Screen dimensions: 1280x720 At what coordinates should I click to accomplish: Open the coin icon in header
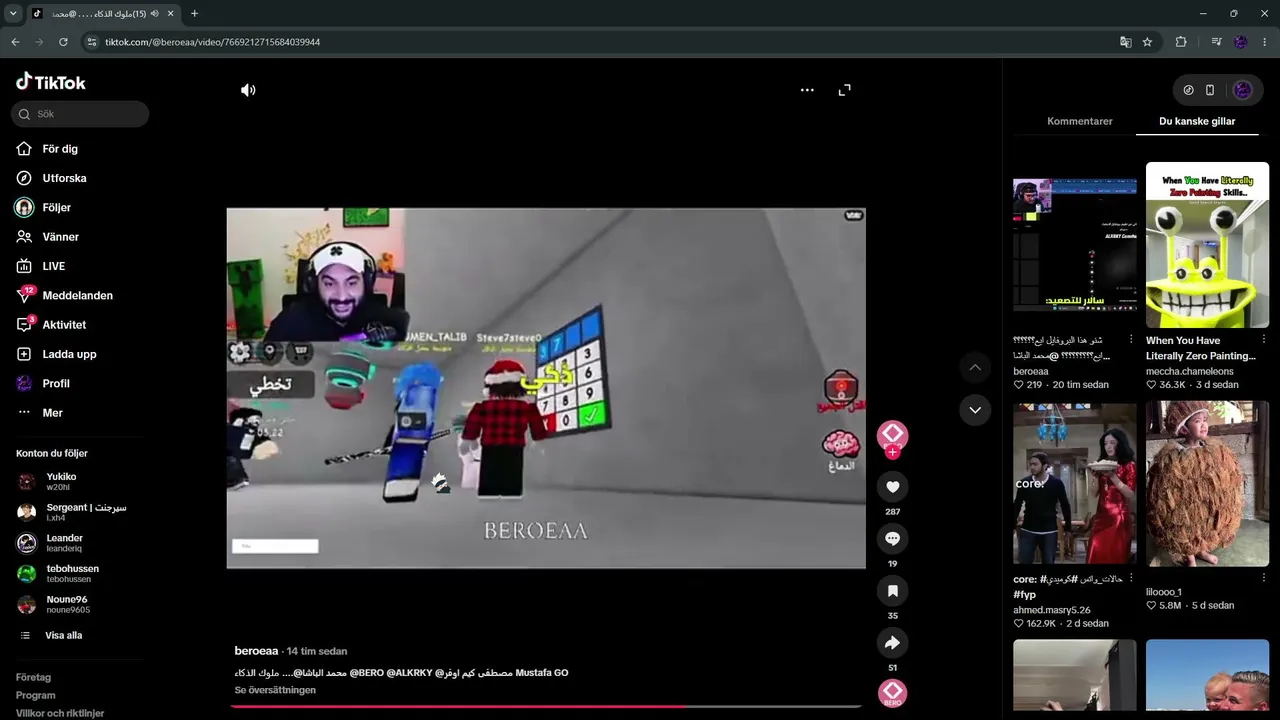pos(1188,90)
